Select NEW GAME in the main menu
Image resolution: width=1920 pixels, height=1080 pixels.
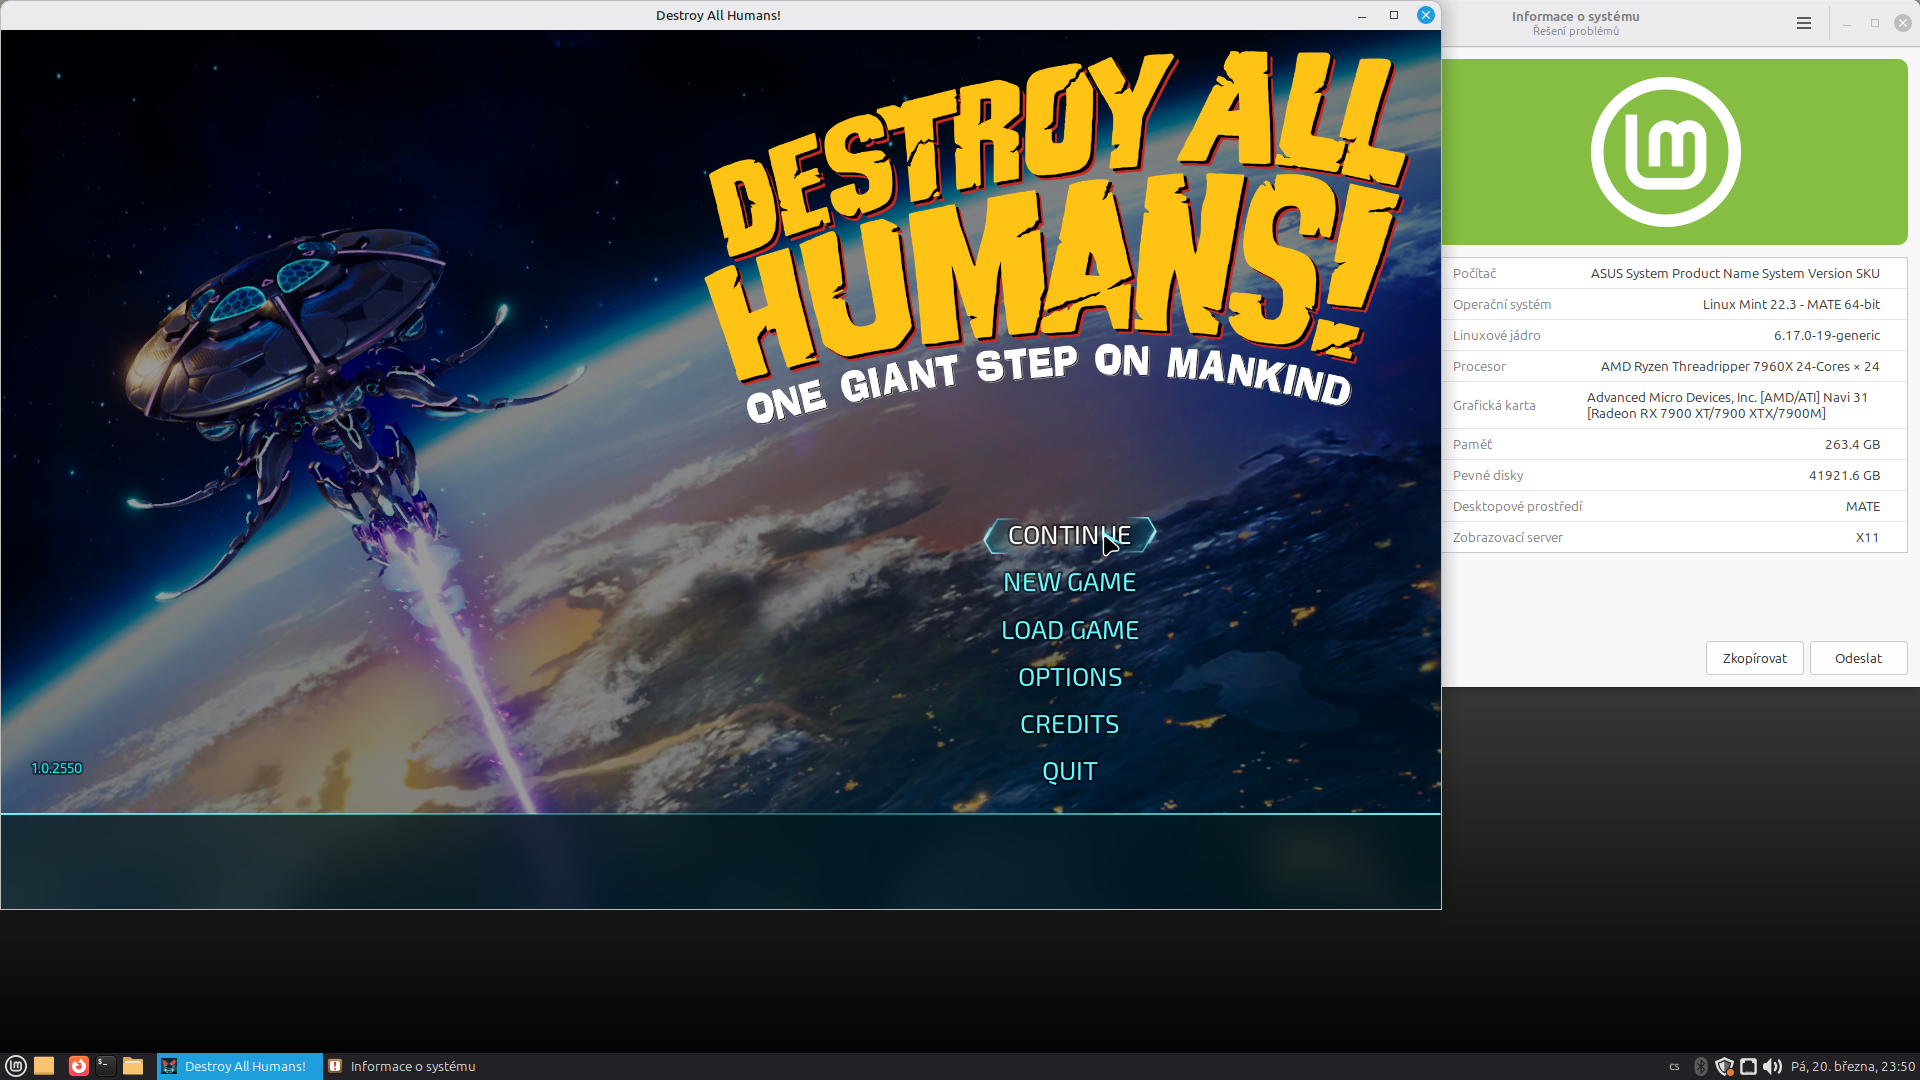1069,583
